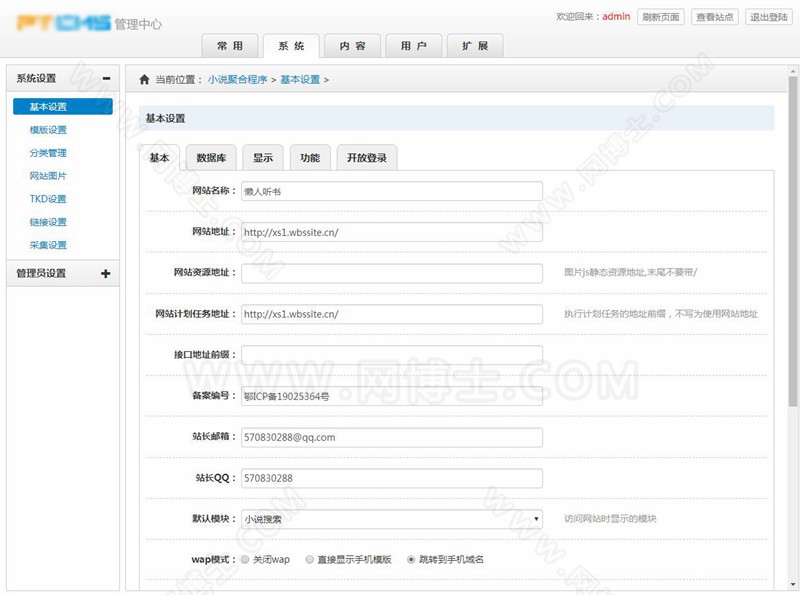This screenshot has height=595, width=800.
Task: Click the 管理员设置 sidebar header
Action: pos(63,273)
